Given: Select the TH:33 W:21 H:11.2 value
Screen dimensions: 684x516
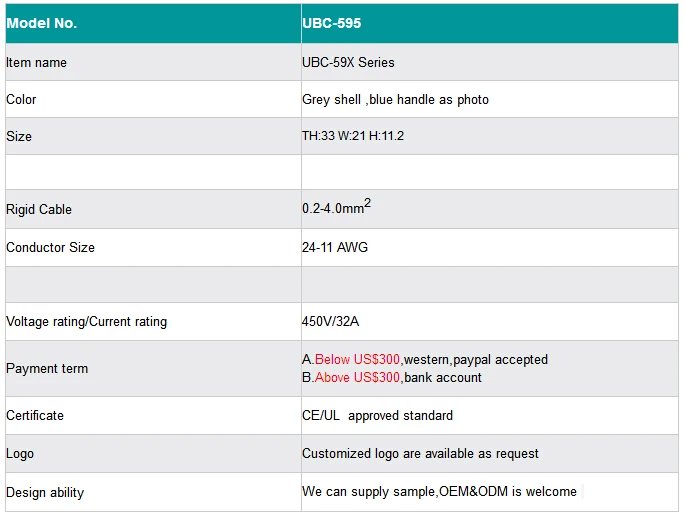Looking at the screenshot, I should 353,136.
